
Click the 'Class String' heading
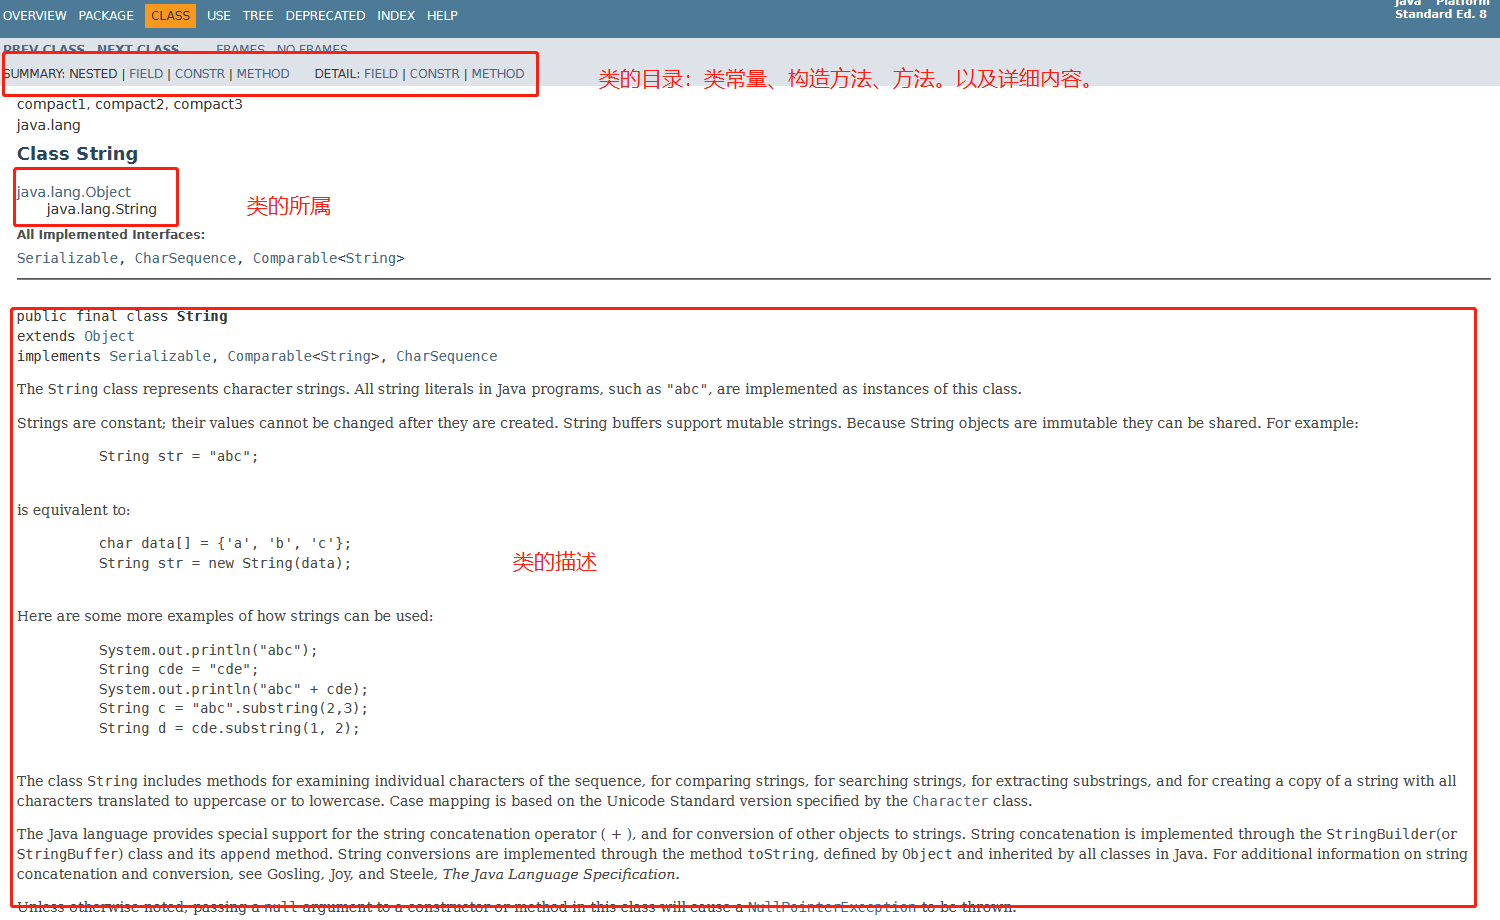coord(77,154)
